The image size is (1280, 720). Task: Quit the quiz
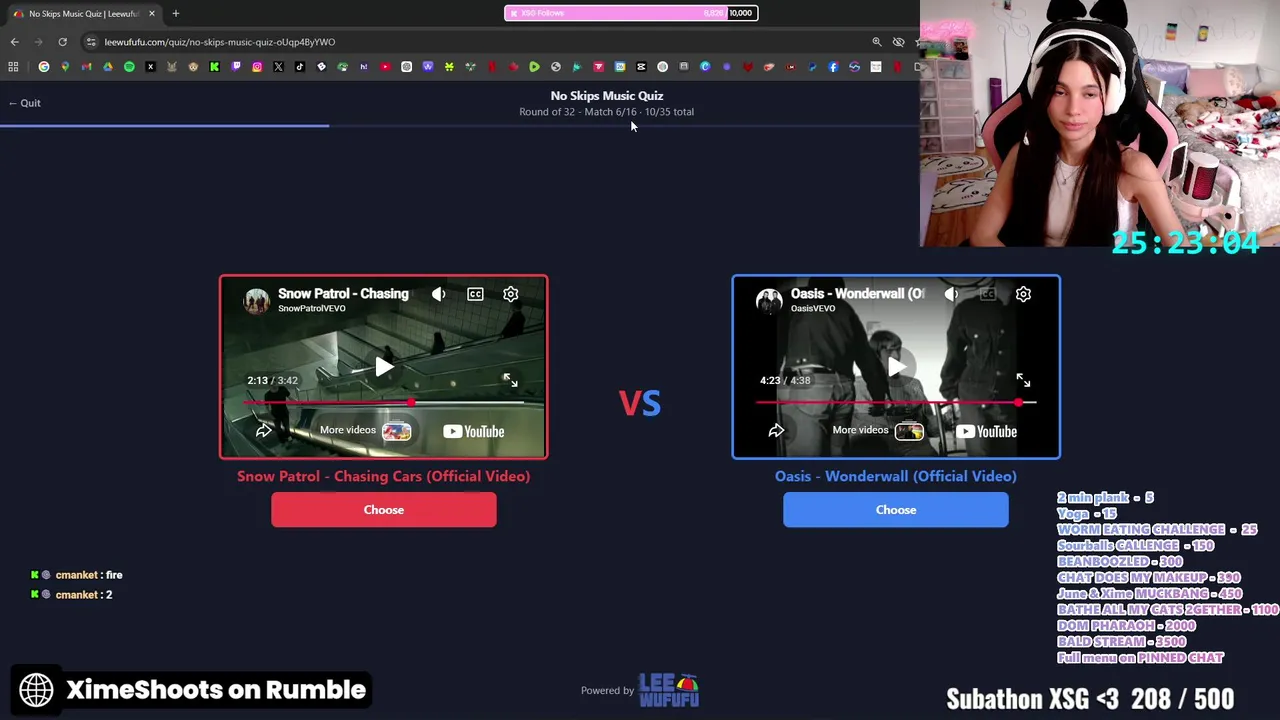(x=25, y=103)
